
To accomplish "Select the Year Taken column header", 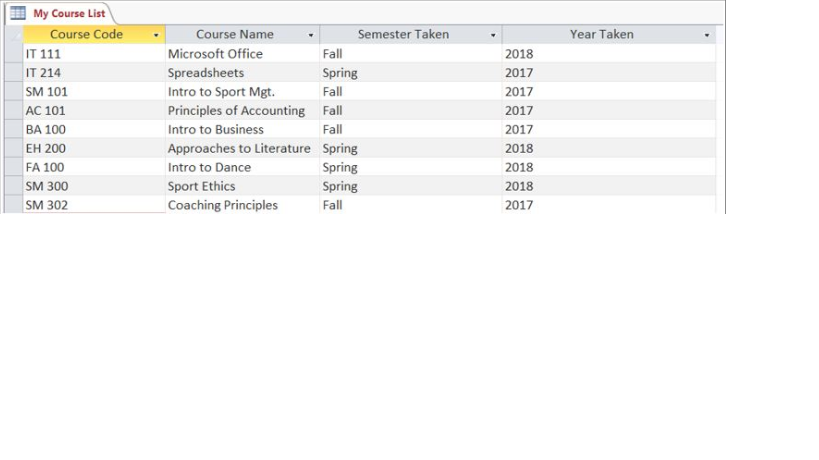I will (601, 35).
